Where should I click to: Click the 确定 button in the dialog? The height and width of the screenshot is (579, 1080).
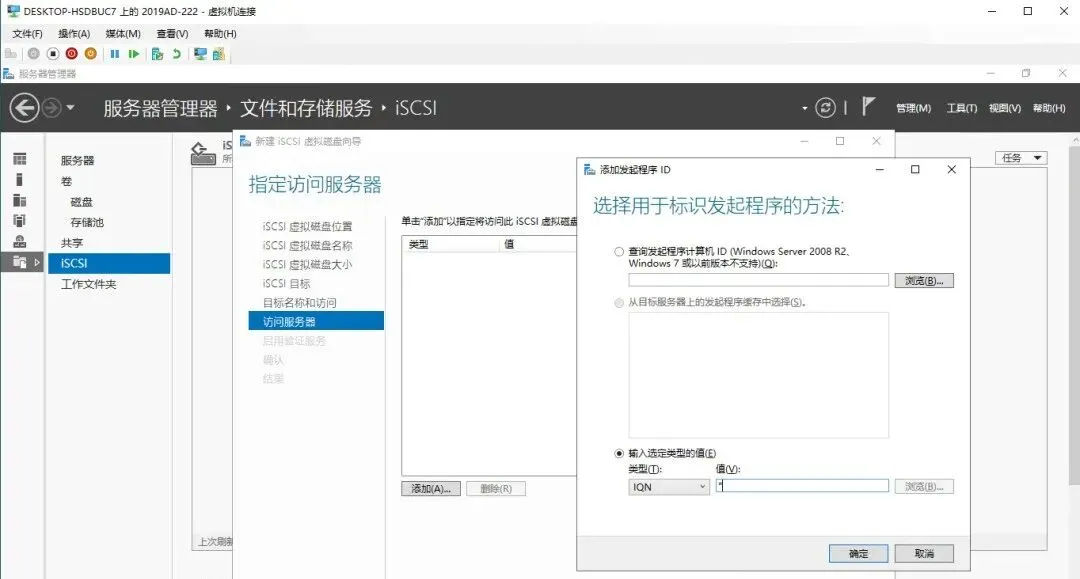coord(858,553)
